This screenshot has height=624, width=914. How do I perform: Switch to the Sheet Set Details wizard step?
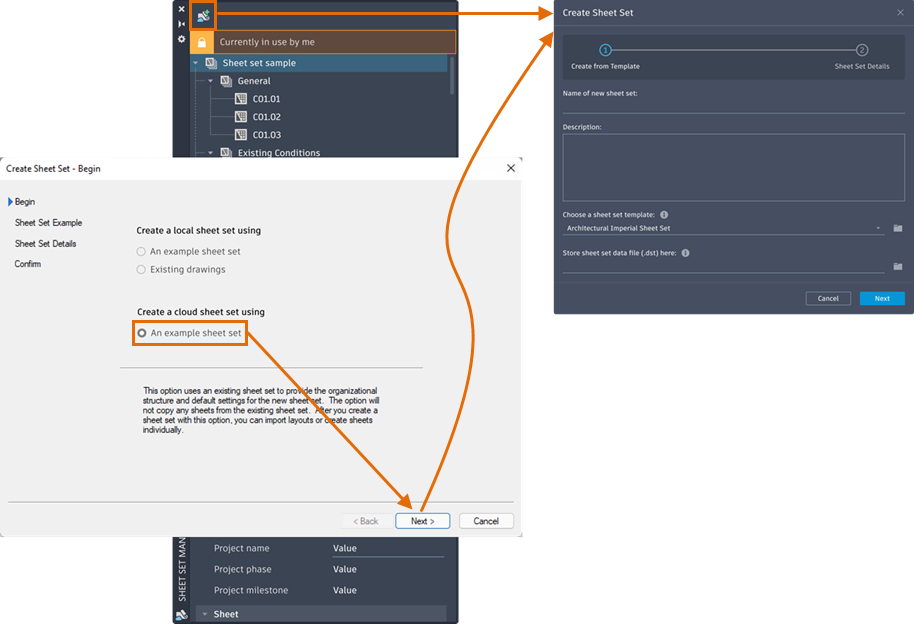click(x=44, y=243)
